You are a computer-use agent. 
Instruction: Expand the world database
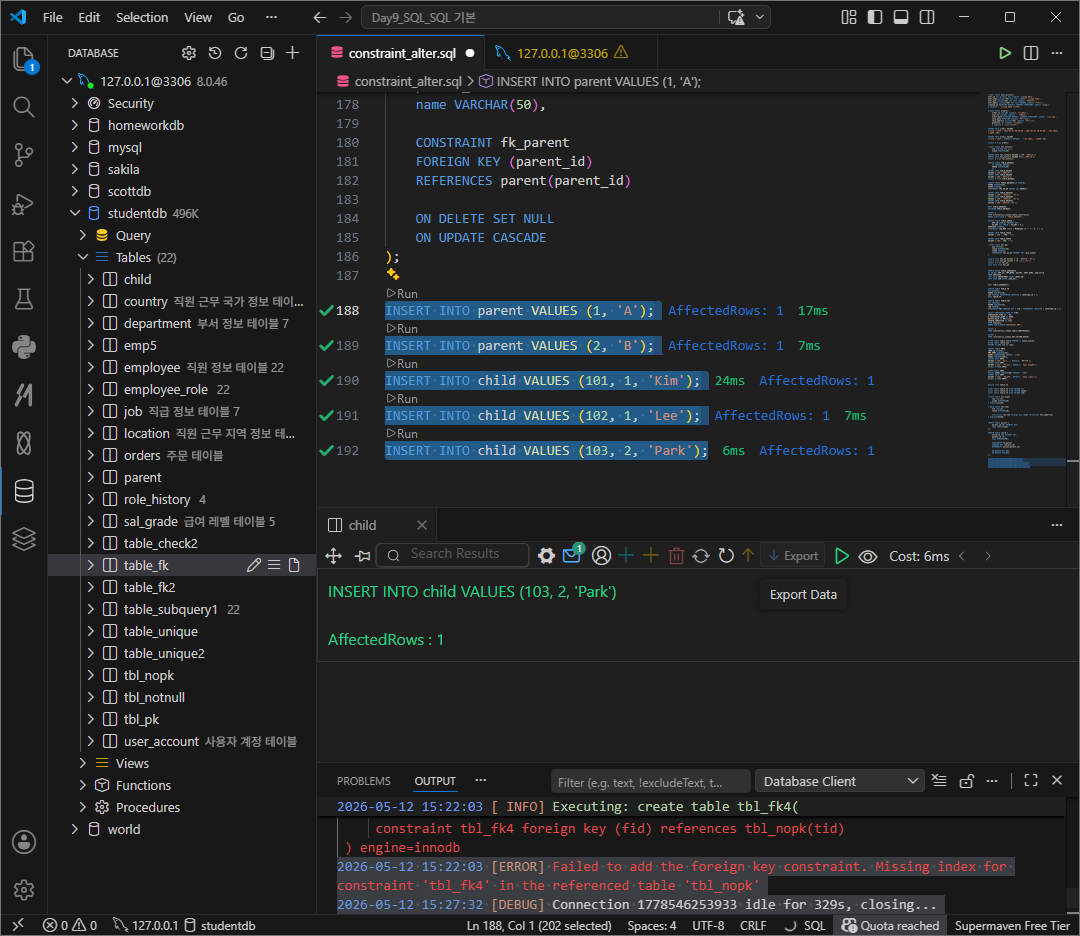click(75, 829)
